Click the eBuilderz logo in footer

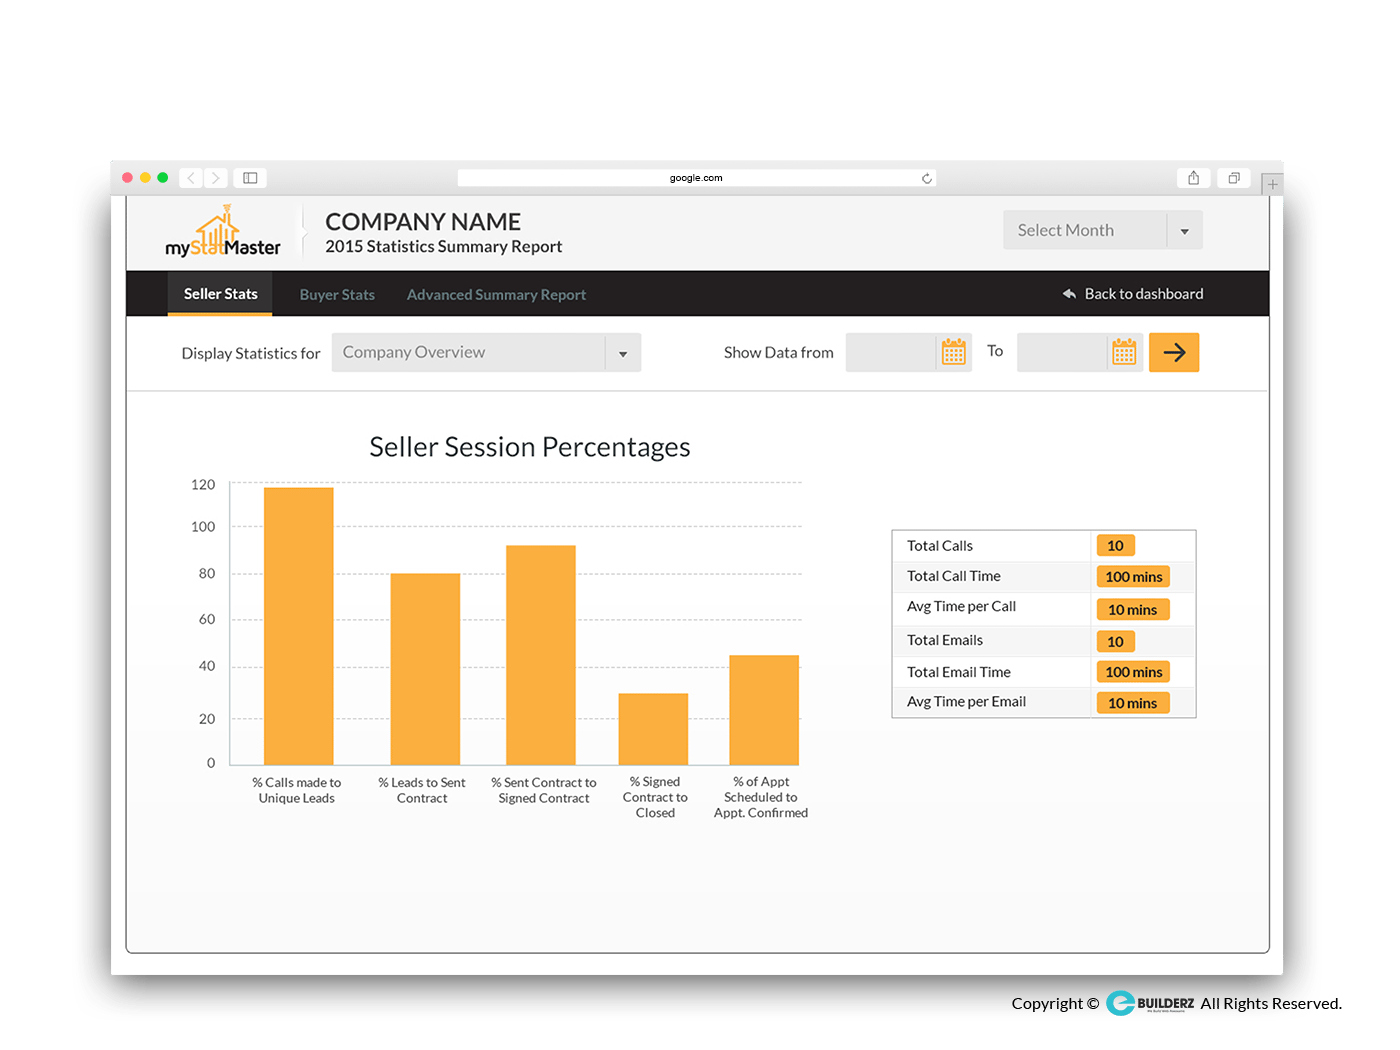click(x=1150, y=1003)
